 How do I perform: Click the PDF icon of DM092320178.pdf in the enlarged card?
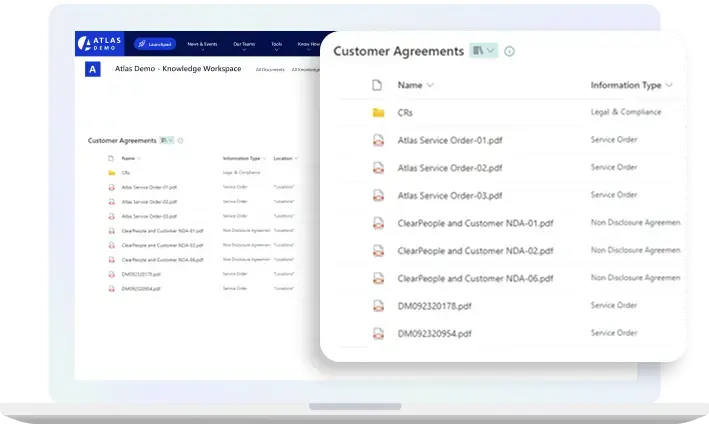(x=378, y=306)
